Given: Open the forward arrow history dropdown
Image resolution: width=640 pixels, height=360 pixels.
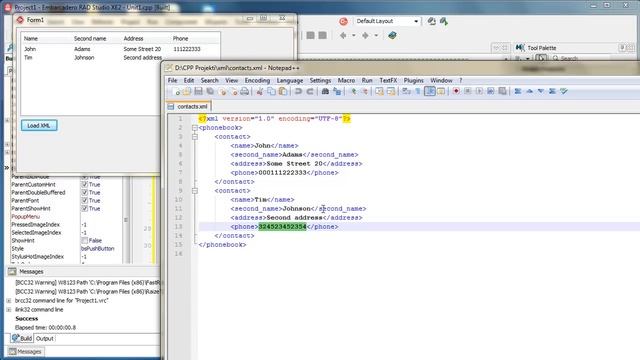Looking at the screenshot, I should pyautogui.click(x=376, y=36).
